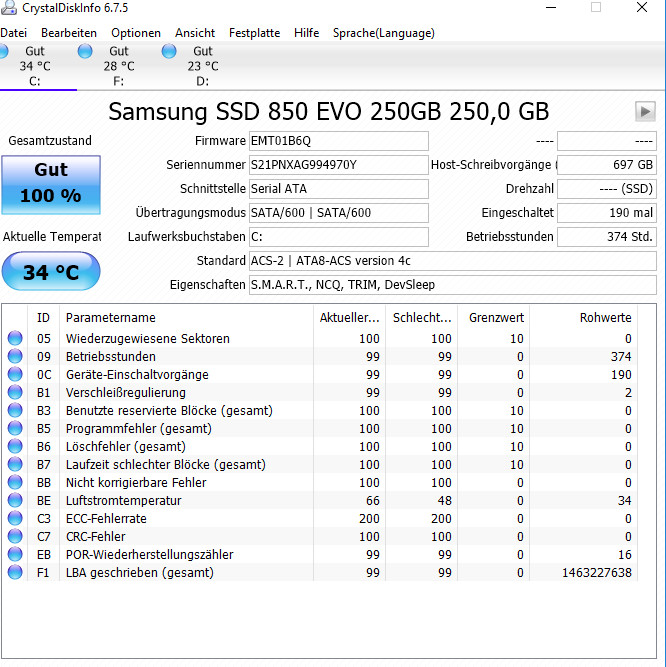666x667 pixels.
Task: Click the next disk arrow button
Action: (x=645, y=112)
